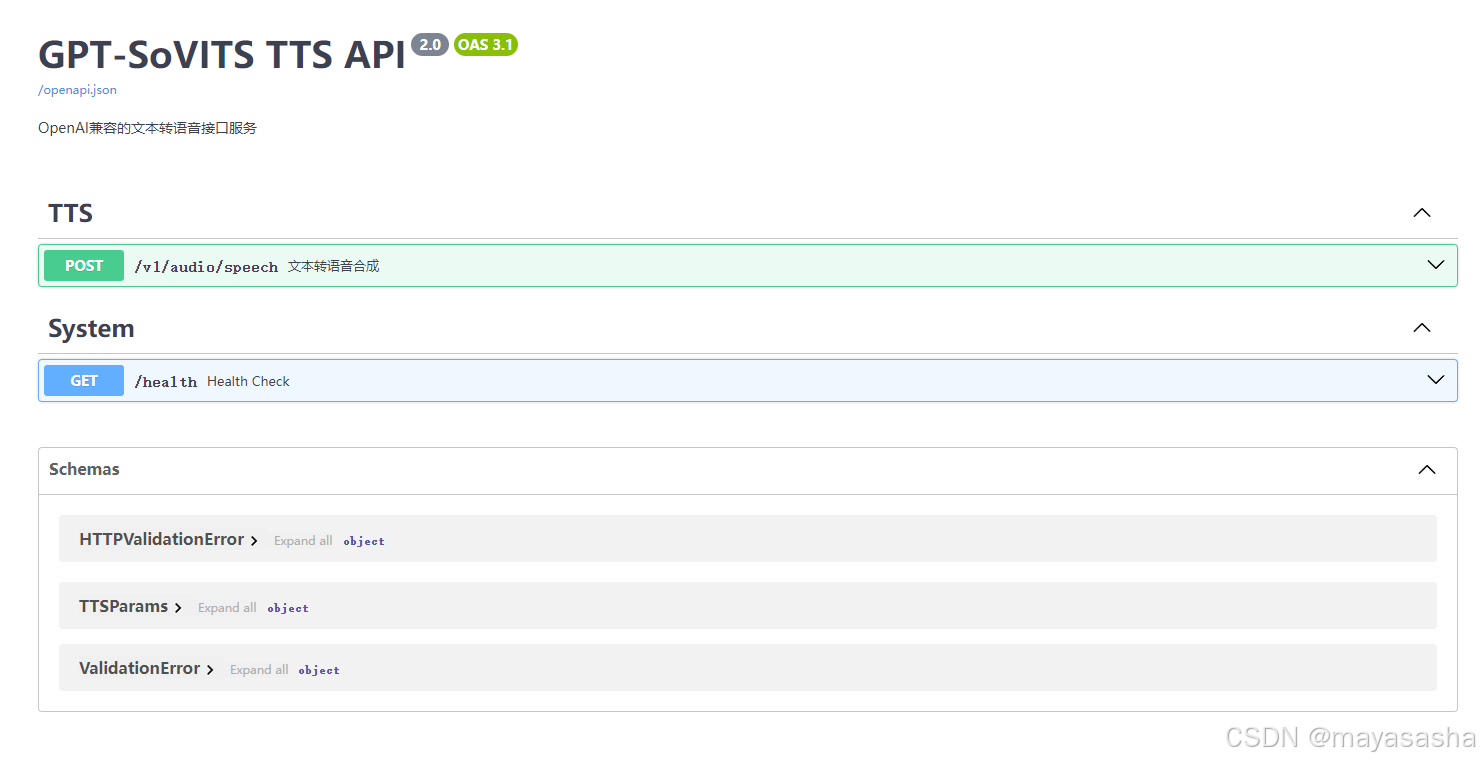Open the /openapi.json link
The width and height of the screenshot is (1480, 763).
pyautogui.click(x=77, y=90)
